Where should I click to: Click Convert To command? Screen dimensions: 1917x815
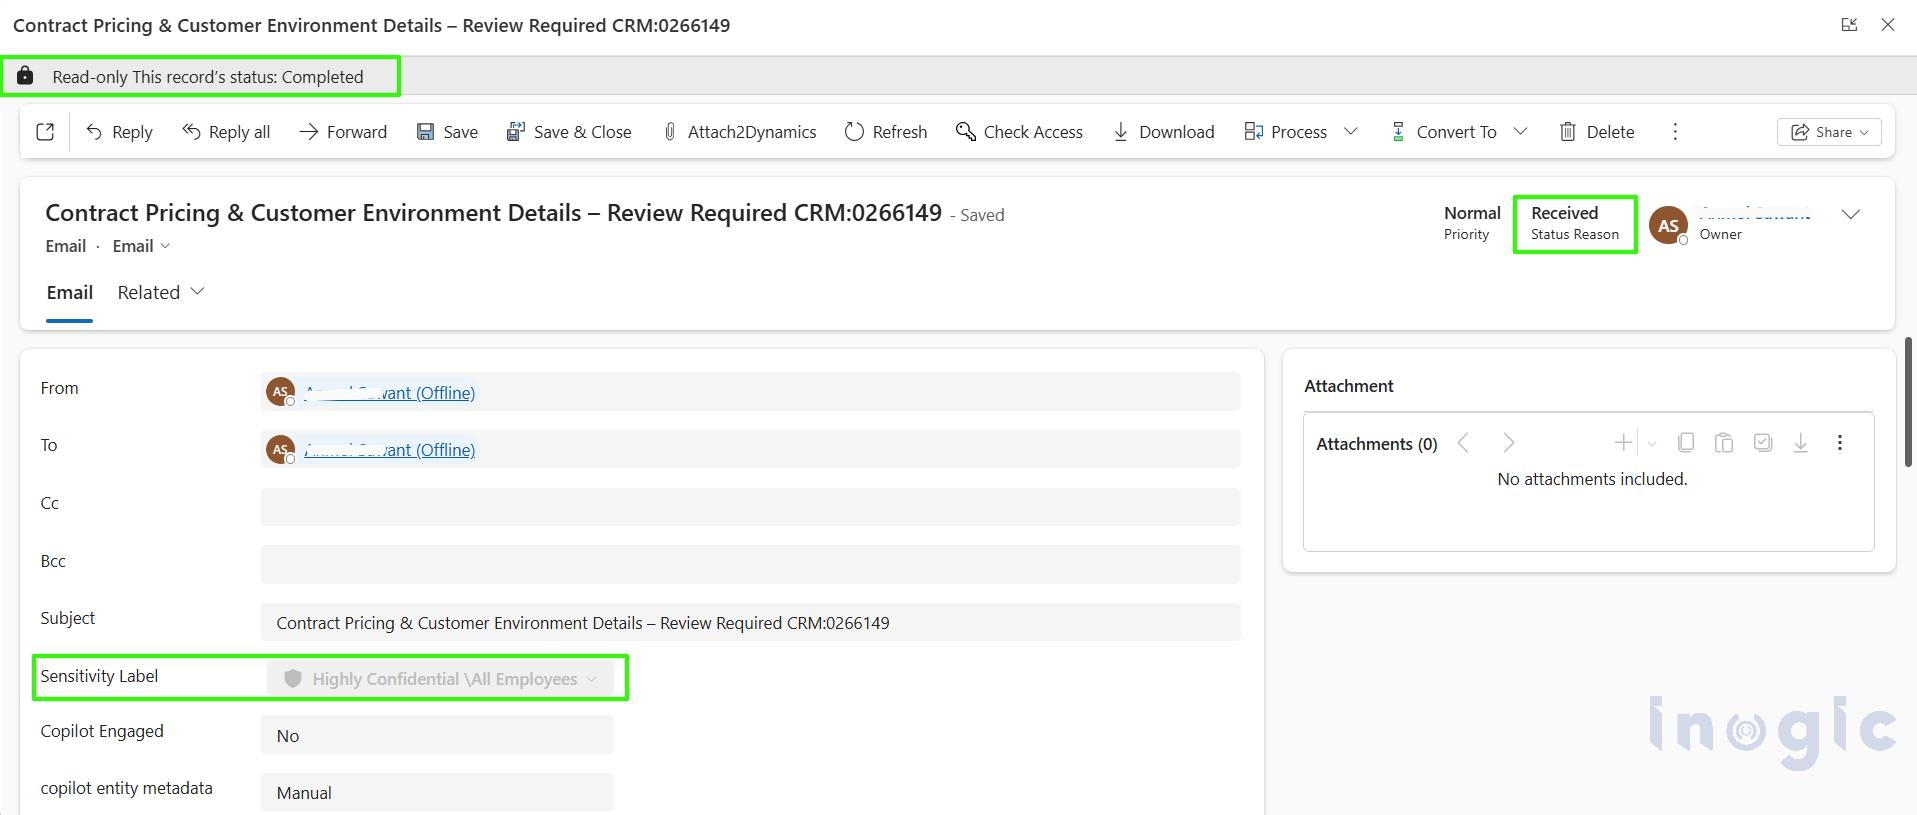(1443, 132)
